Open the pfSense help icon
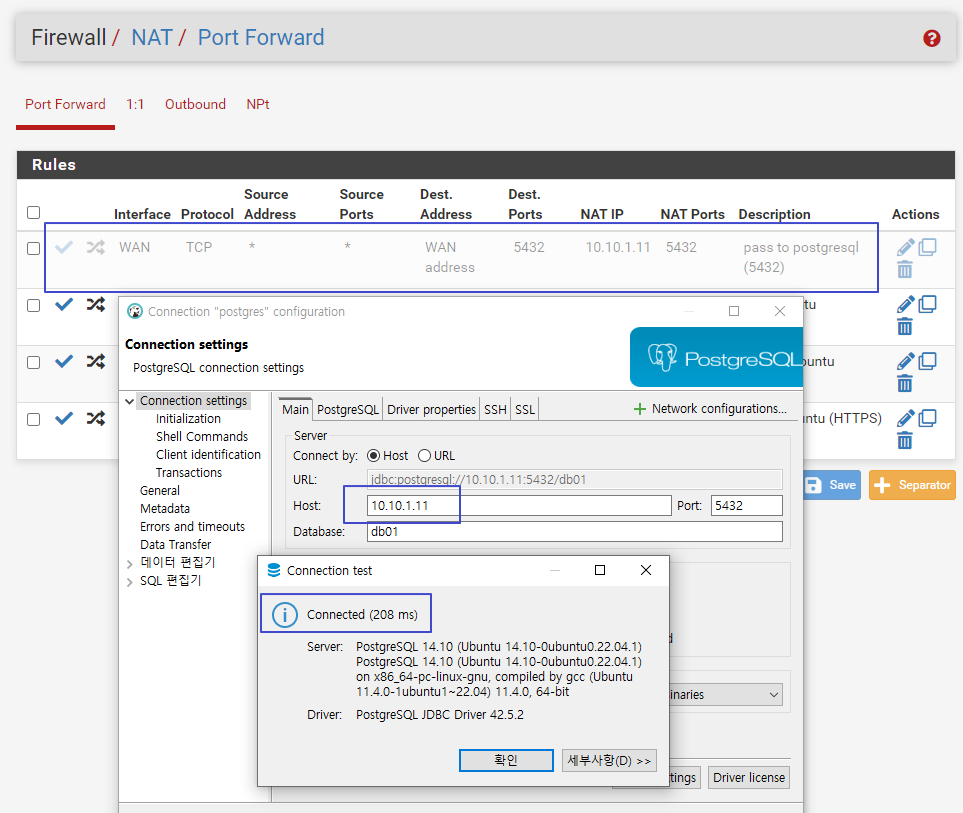Screen dimensions: 963x813 pyautogui.click(x=931, y=38)
